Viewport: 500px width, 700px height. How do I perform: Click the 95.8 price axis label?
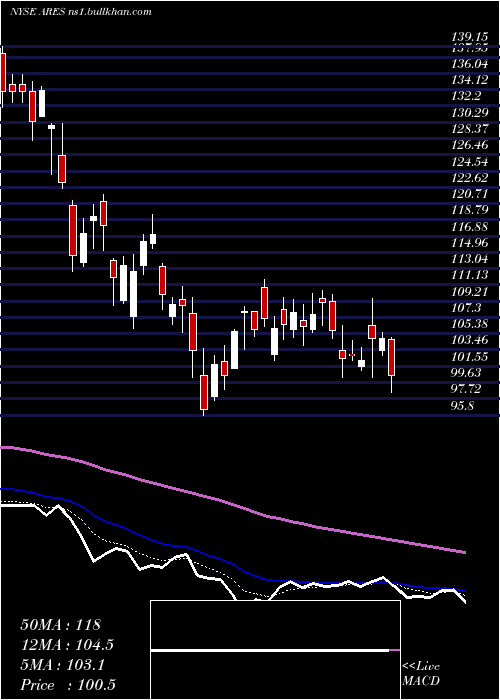point(463,406)
